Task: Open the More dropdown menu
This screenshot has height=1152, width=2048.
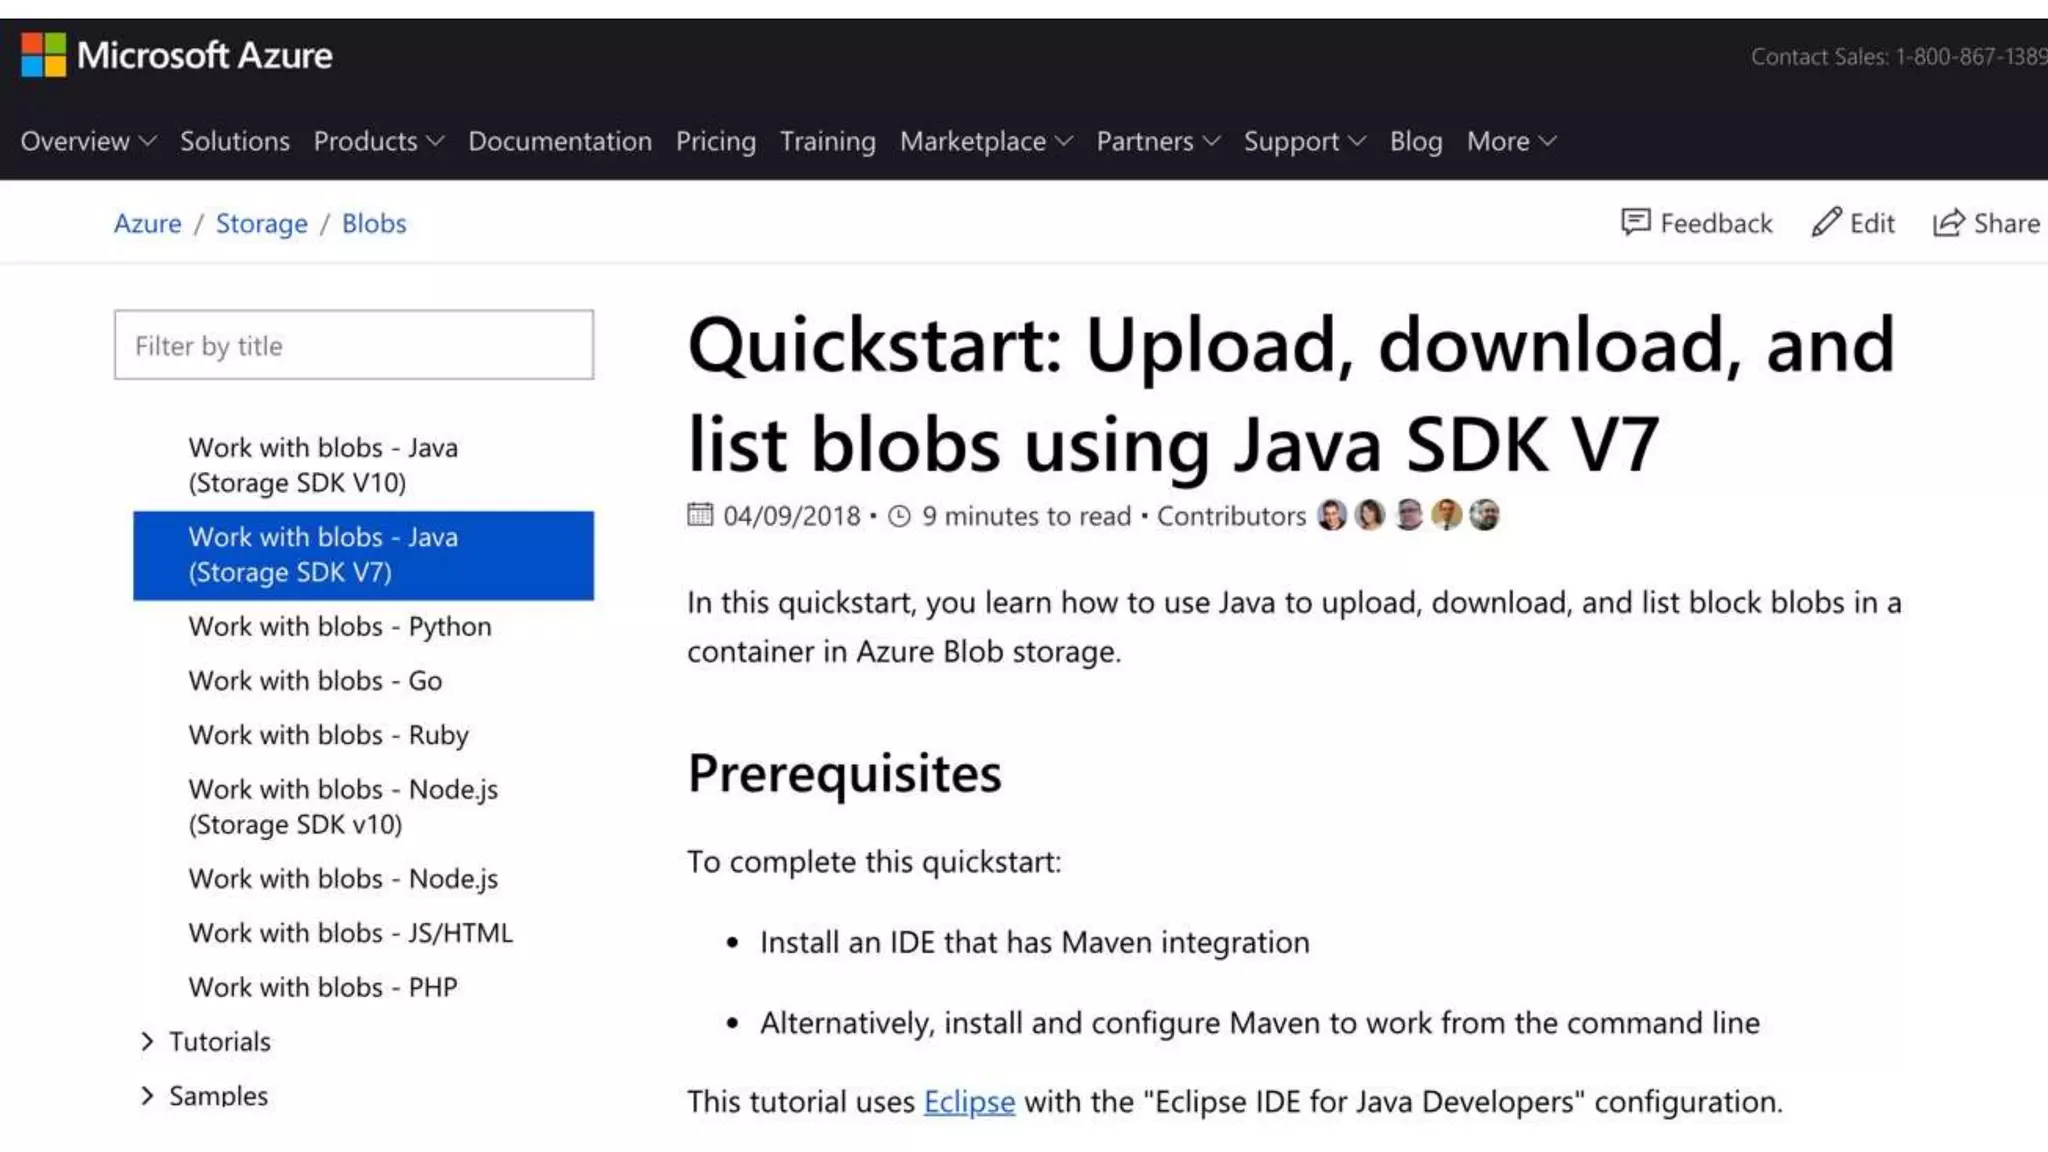Action: [x=1510, y=141]
